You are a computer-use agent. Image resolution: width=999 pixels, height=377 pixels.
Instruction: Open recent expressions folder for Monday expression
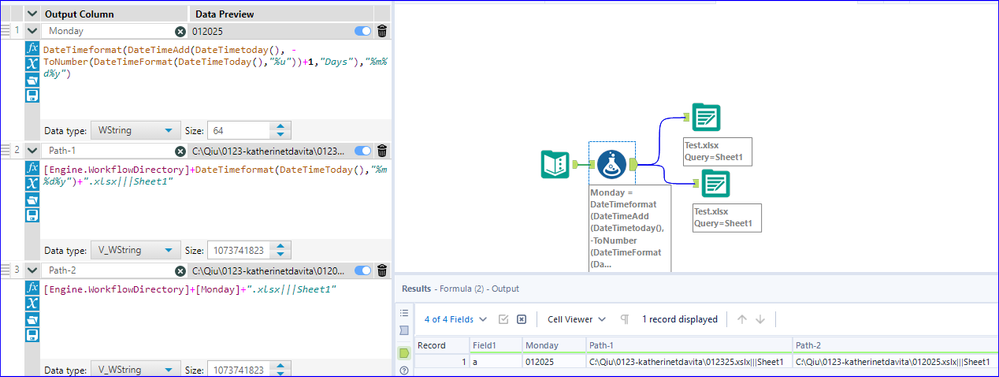click(x=32, y=80)
